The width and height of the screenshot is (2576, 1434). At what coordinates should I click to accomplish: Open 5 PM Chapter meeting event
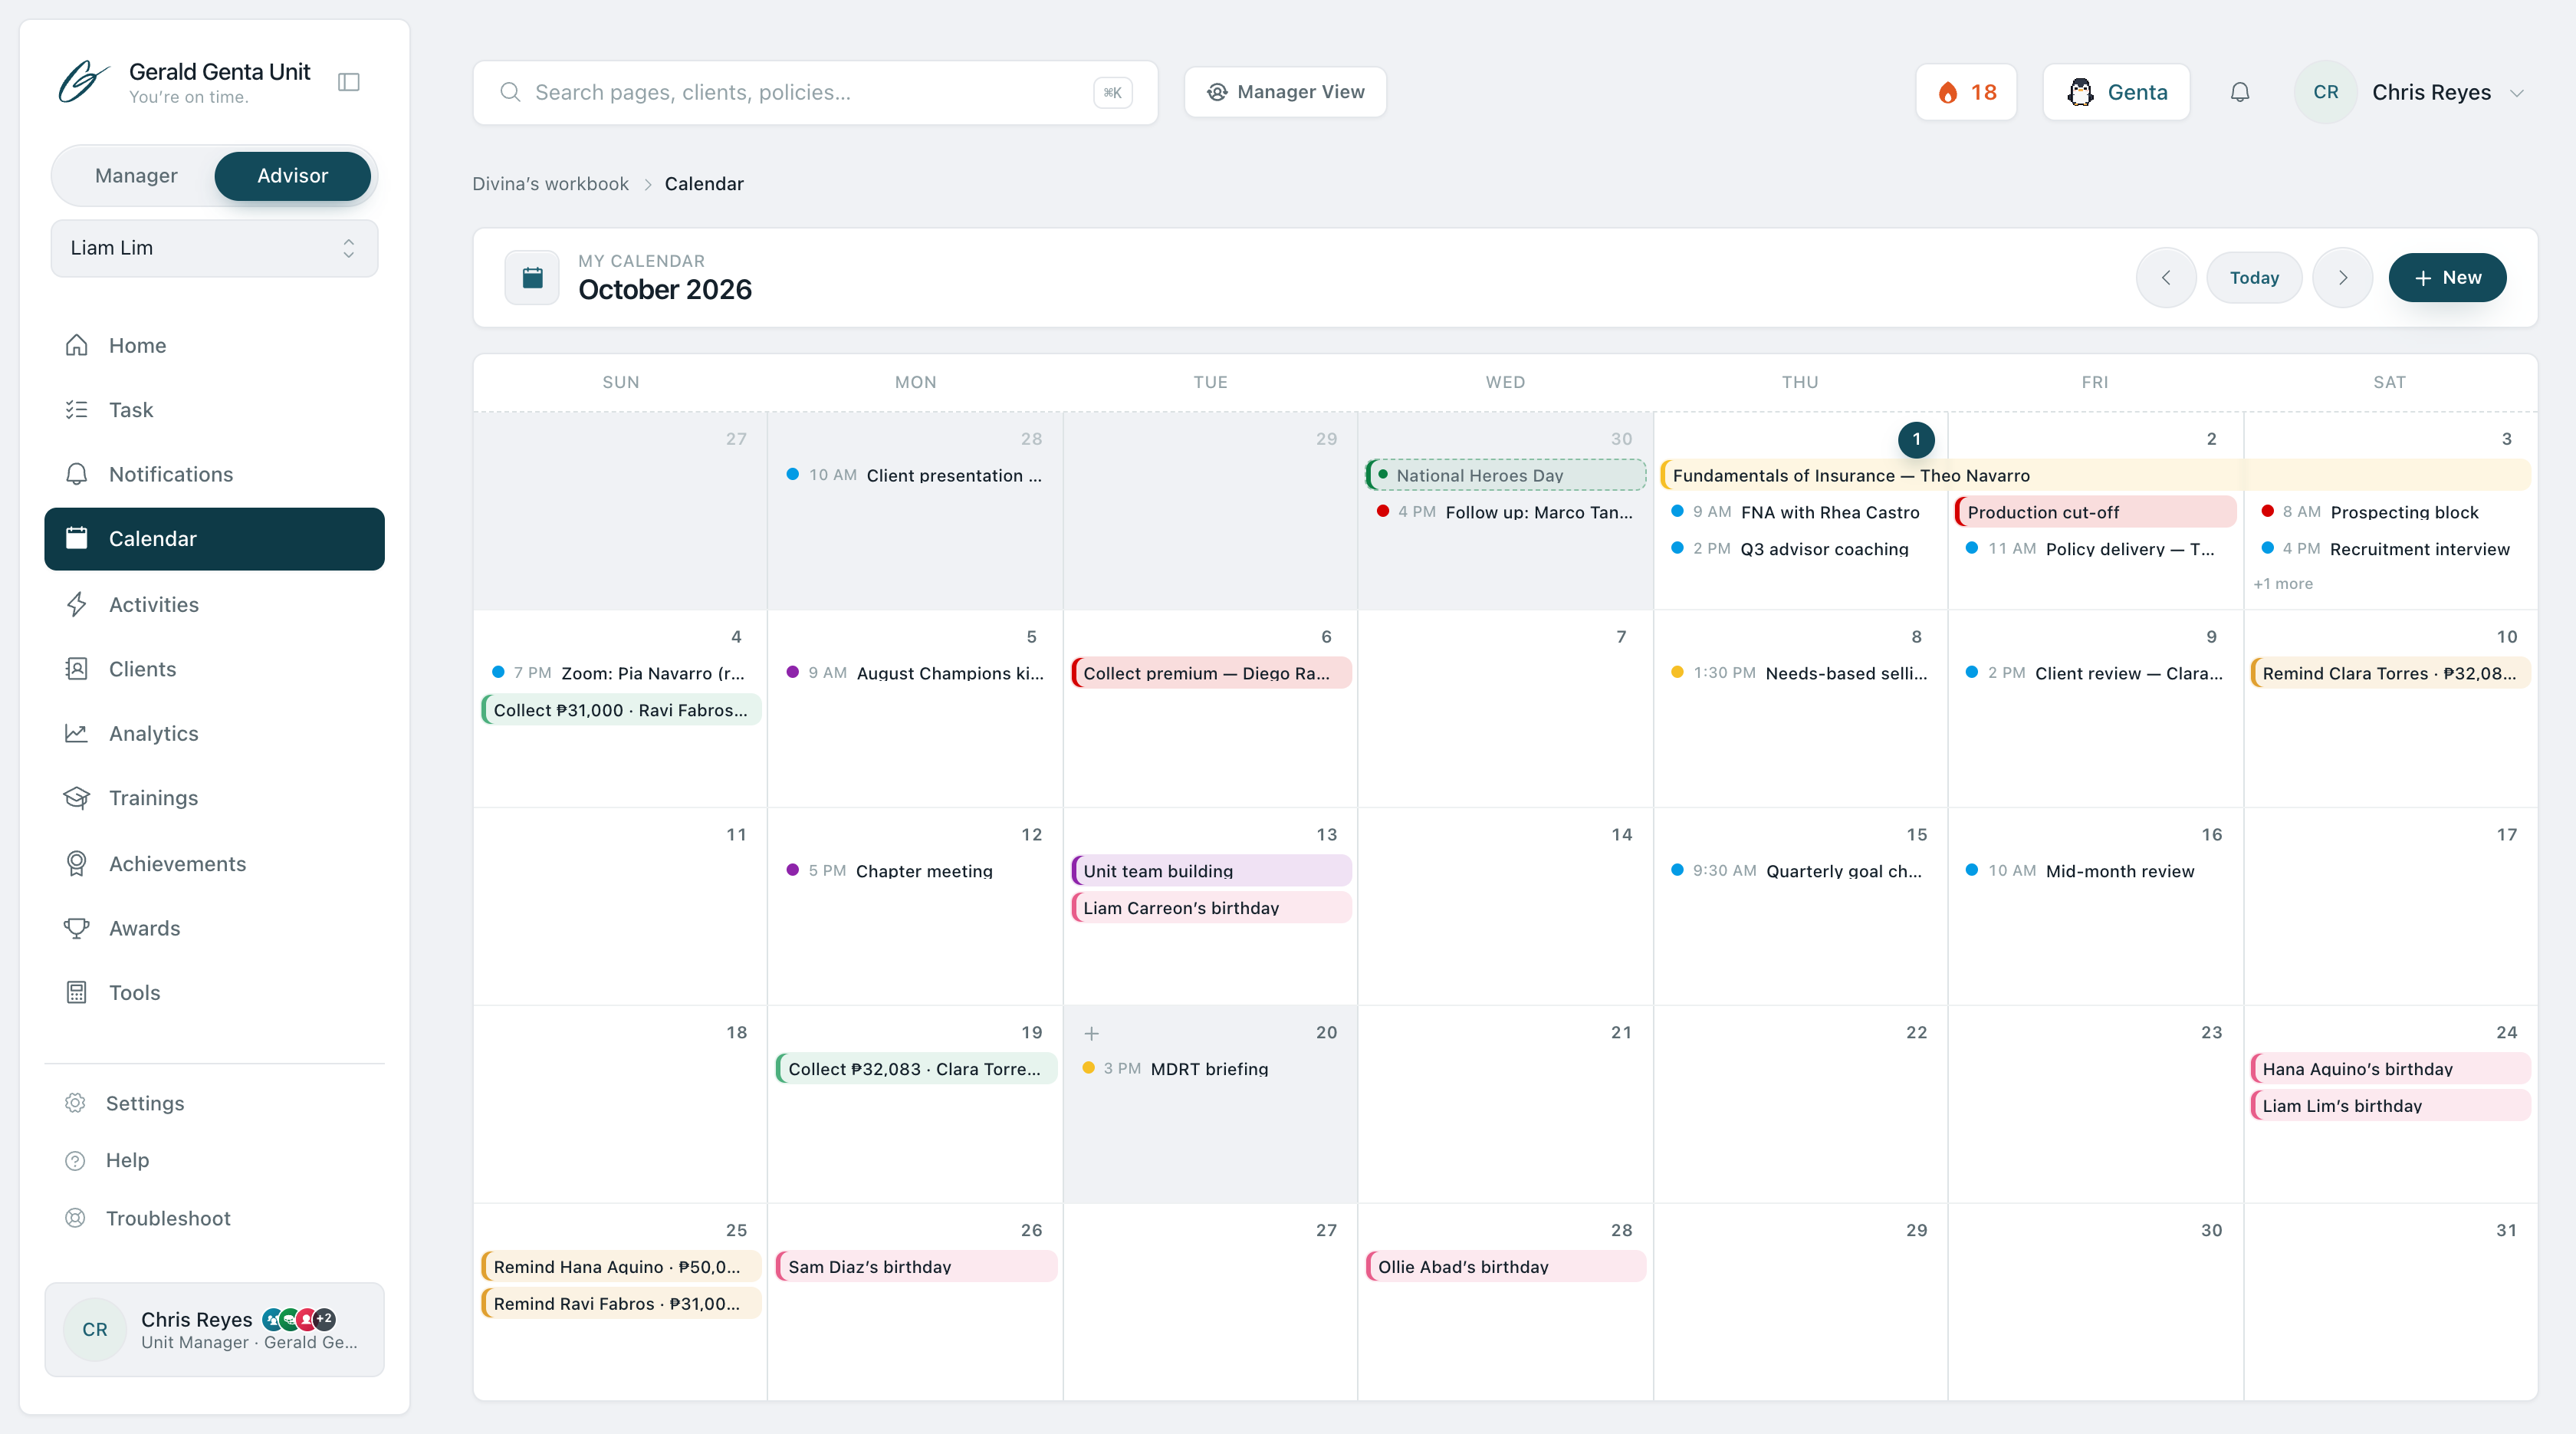click(916, 871)
